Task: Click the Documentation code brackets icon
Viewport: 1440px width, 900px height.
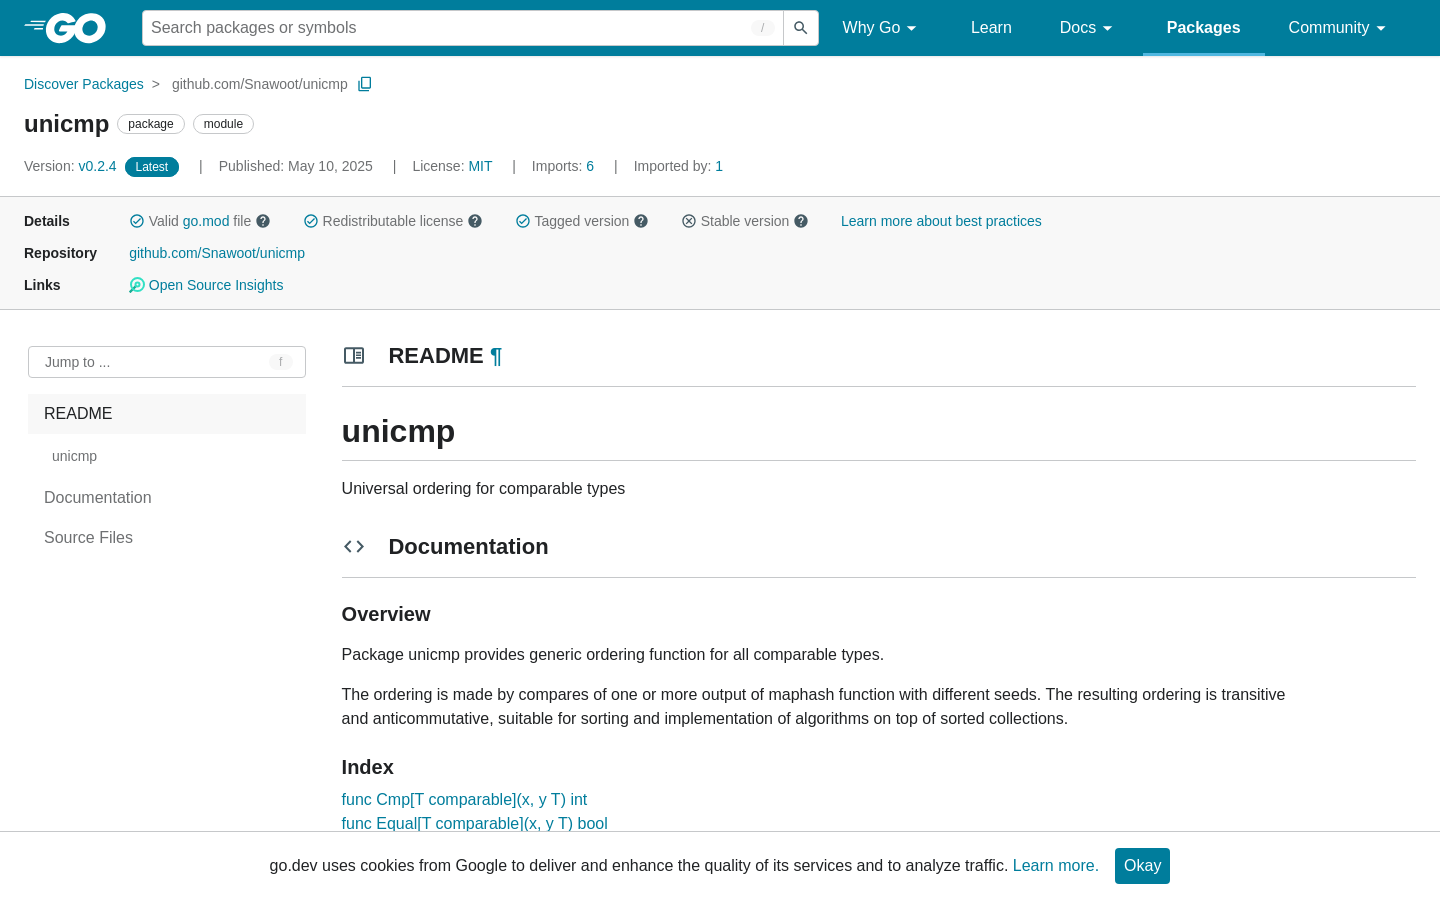Action: [x=354, y=546]
